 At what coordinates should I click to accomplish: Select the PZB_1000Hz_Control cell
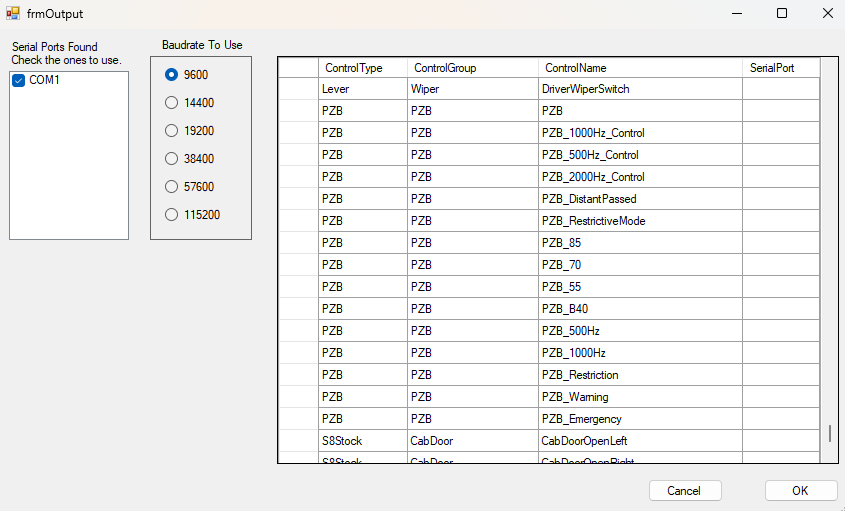coord(640,133)
